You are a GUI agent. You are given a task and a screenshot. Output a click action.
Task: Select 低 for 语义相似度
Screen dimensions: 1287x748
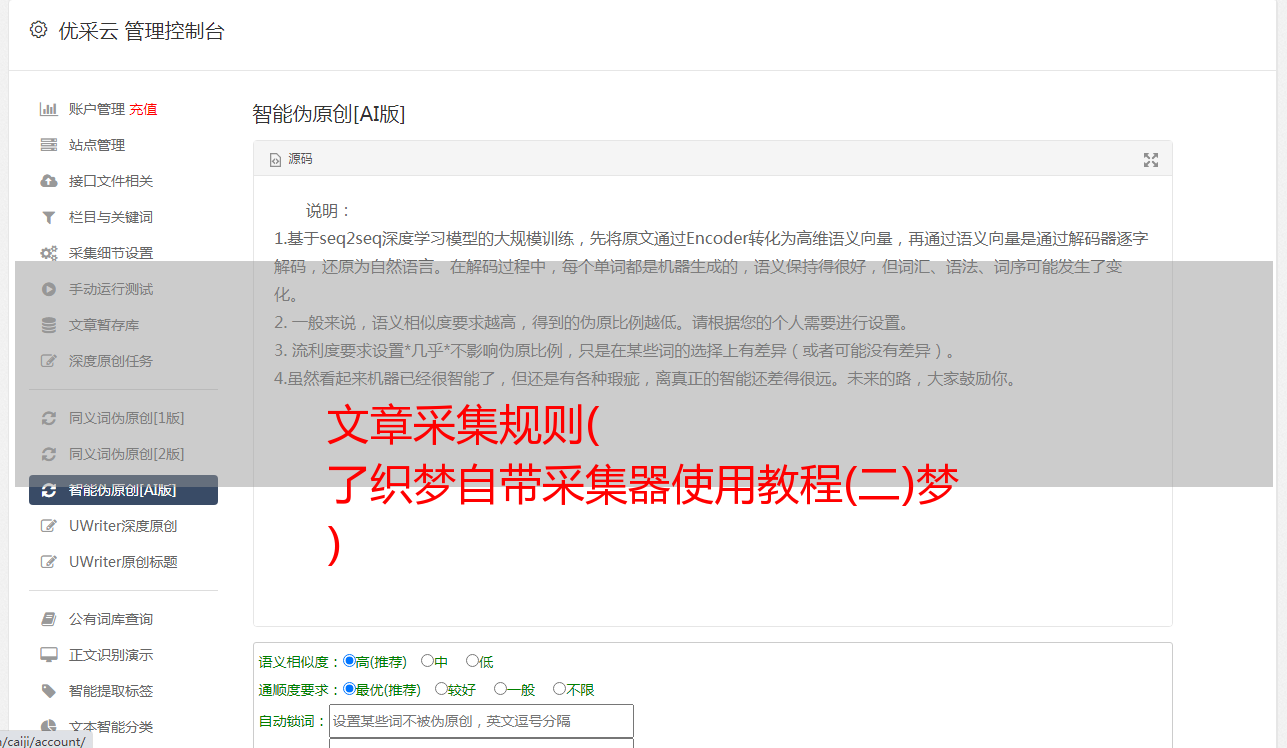(x=472, y=661)
